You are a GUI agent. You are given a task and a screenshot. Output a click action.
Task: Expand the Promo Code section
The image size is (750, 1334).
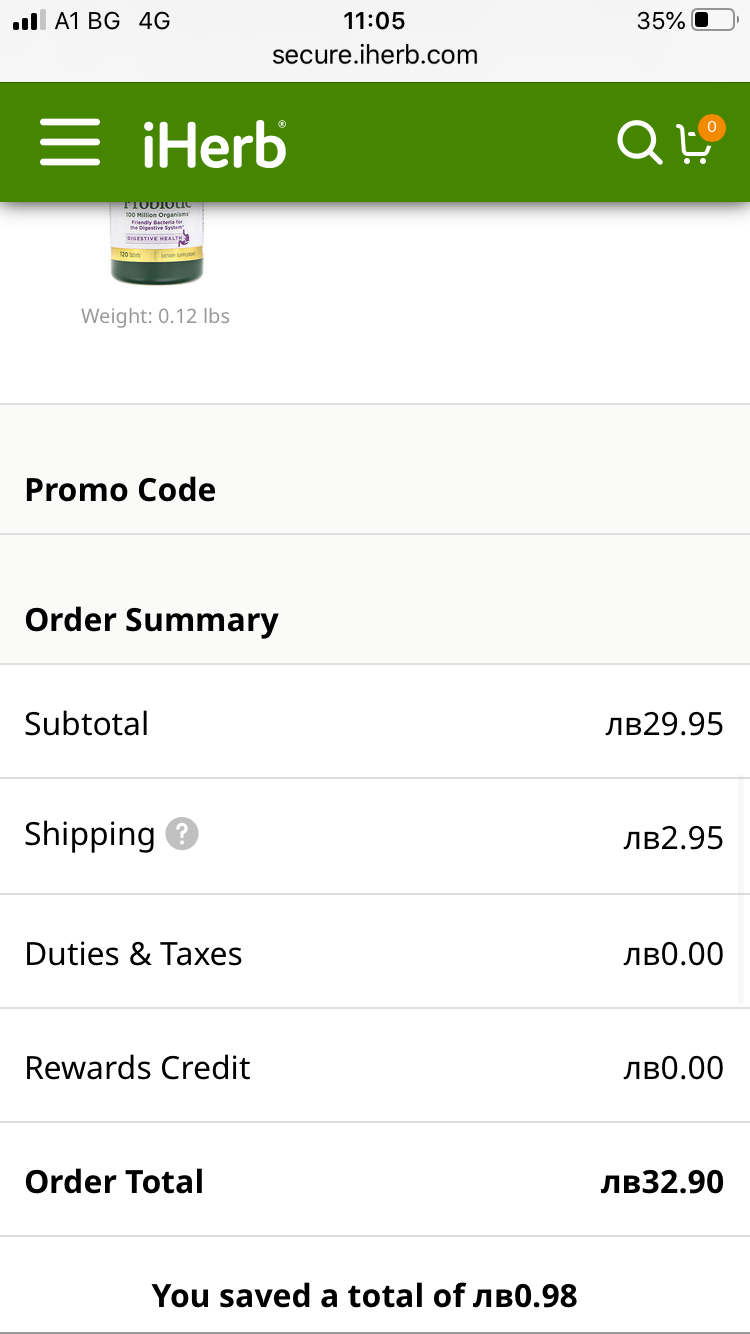click(x=120, y=490)
